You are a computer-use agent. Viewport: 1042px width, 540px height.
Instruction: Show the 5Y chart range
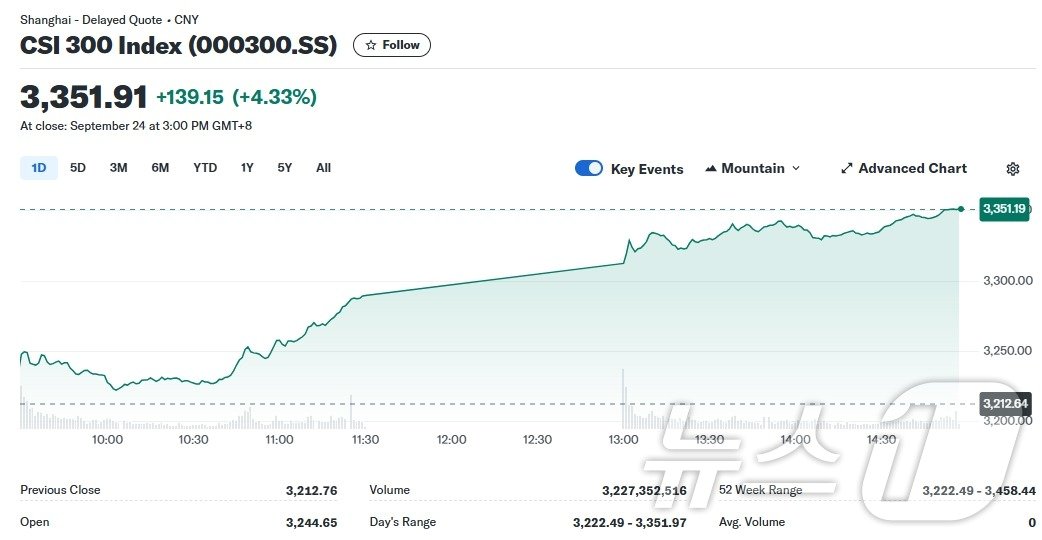coord(285,168)
